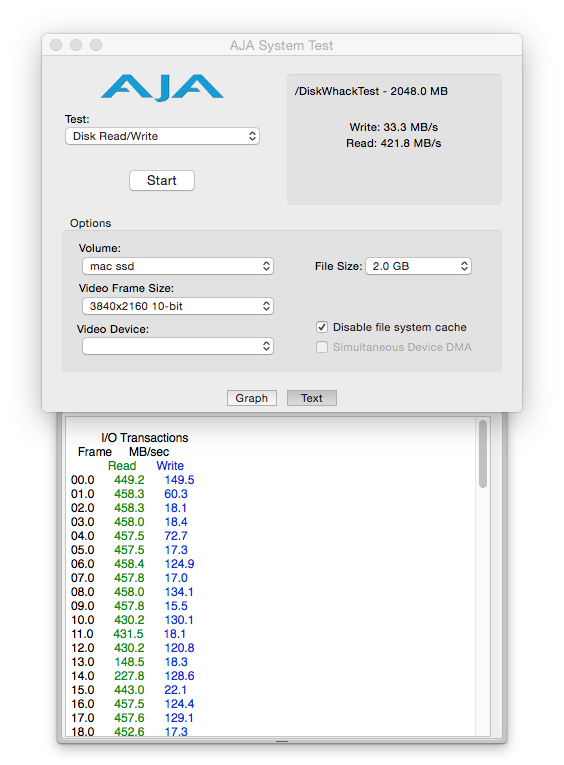
Task: Click read value 449.2 in frame 00.0
Action: 129,480
